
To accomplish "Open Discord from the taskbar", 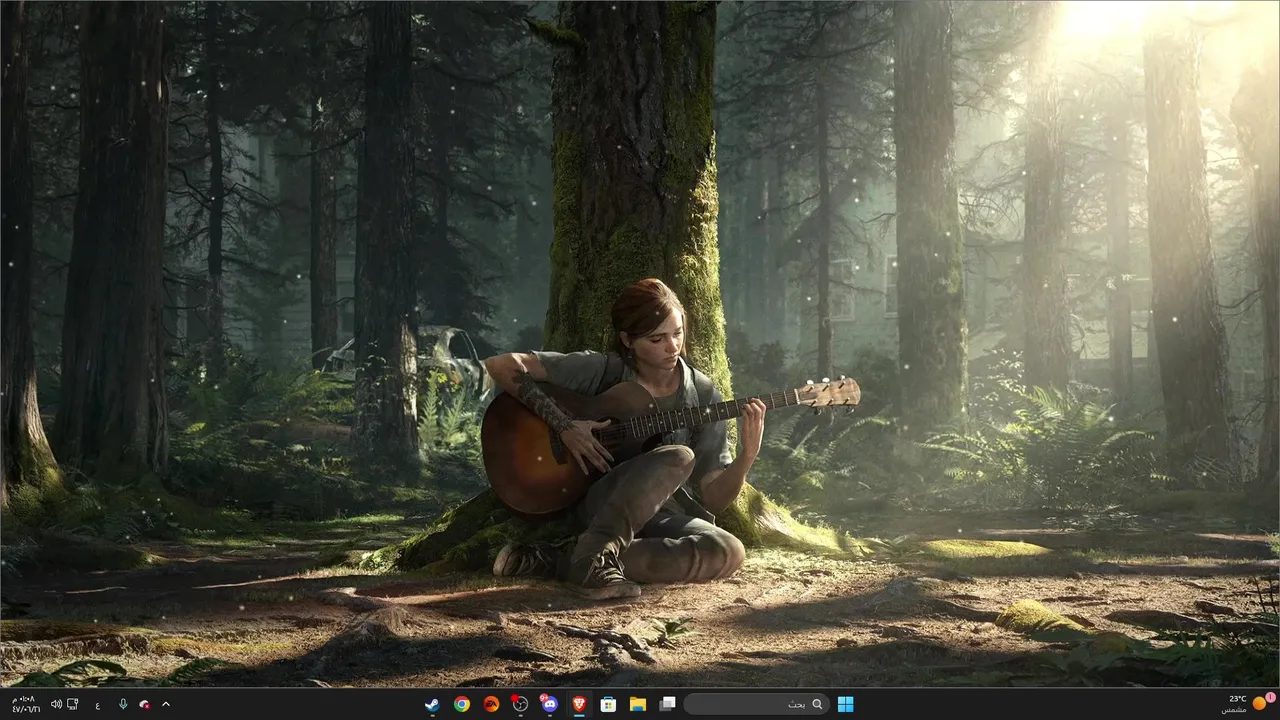I will (549, 704).
